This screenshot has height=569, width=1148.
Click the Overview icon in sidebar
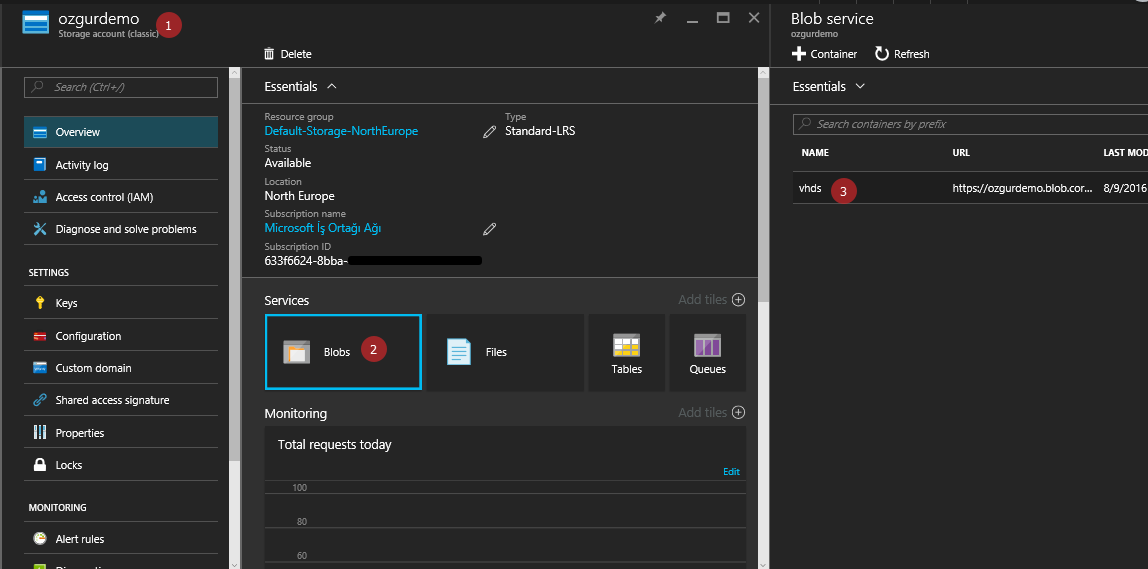point(40,133)
